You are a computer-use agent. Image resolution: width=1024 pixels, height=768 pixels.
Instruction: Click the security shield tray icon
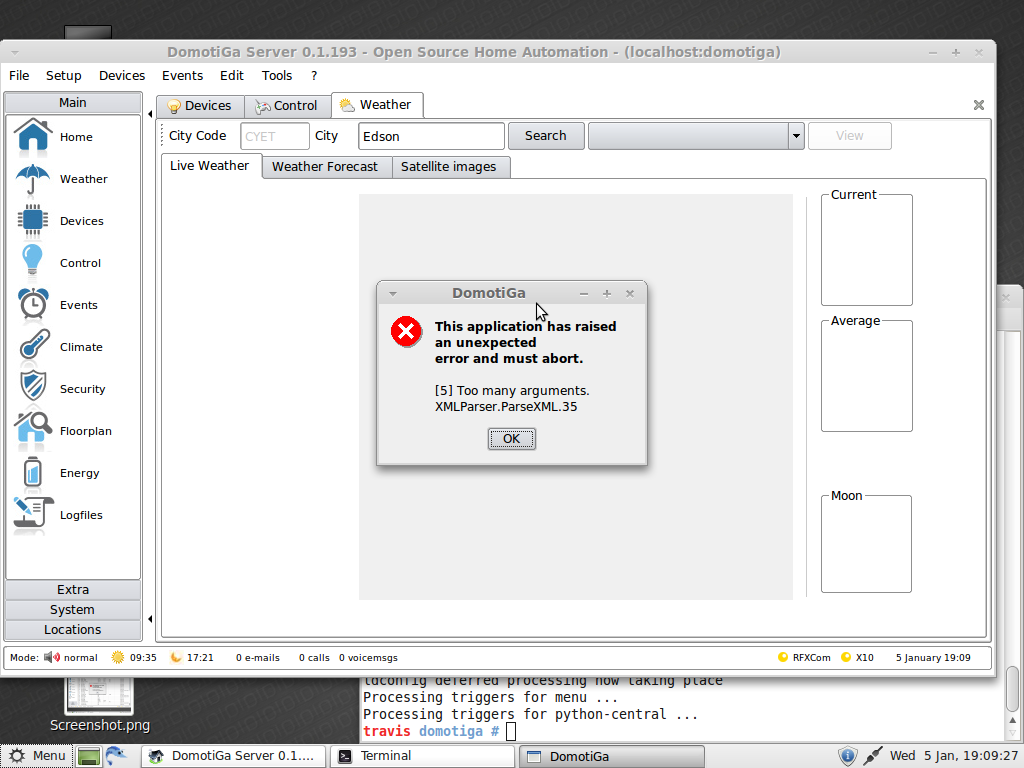pos(847,756)
